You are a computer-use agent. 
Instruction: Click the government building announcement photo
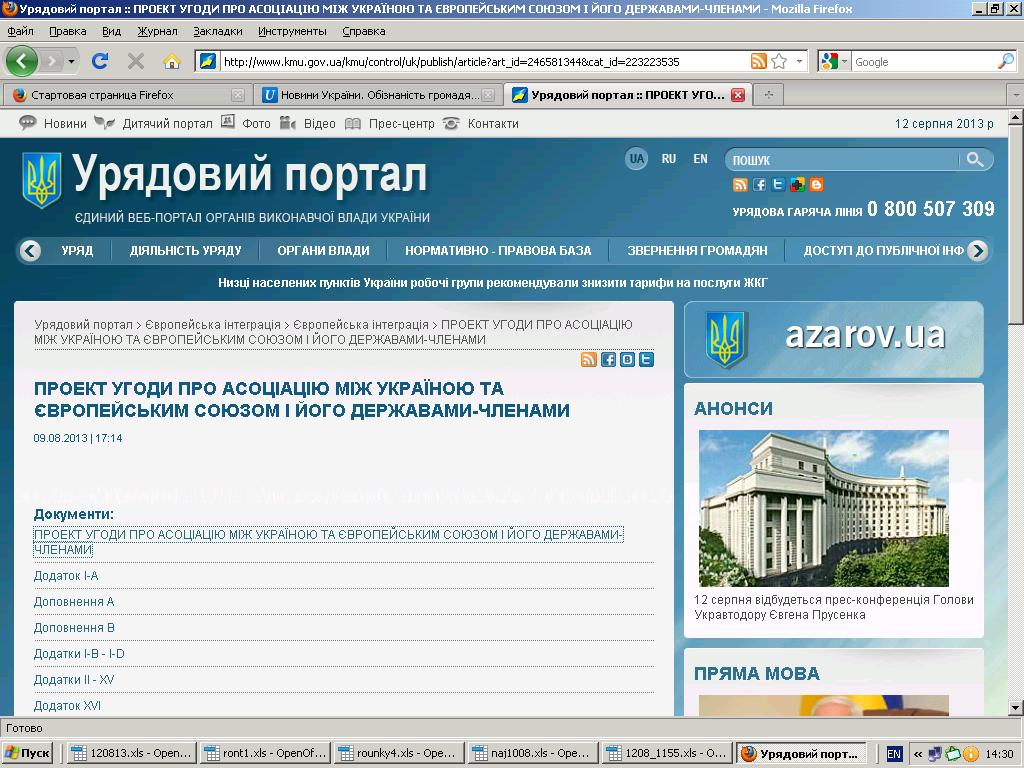pos(824,508)
